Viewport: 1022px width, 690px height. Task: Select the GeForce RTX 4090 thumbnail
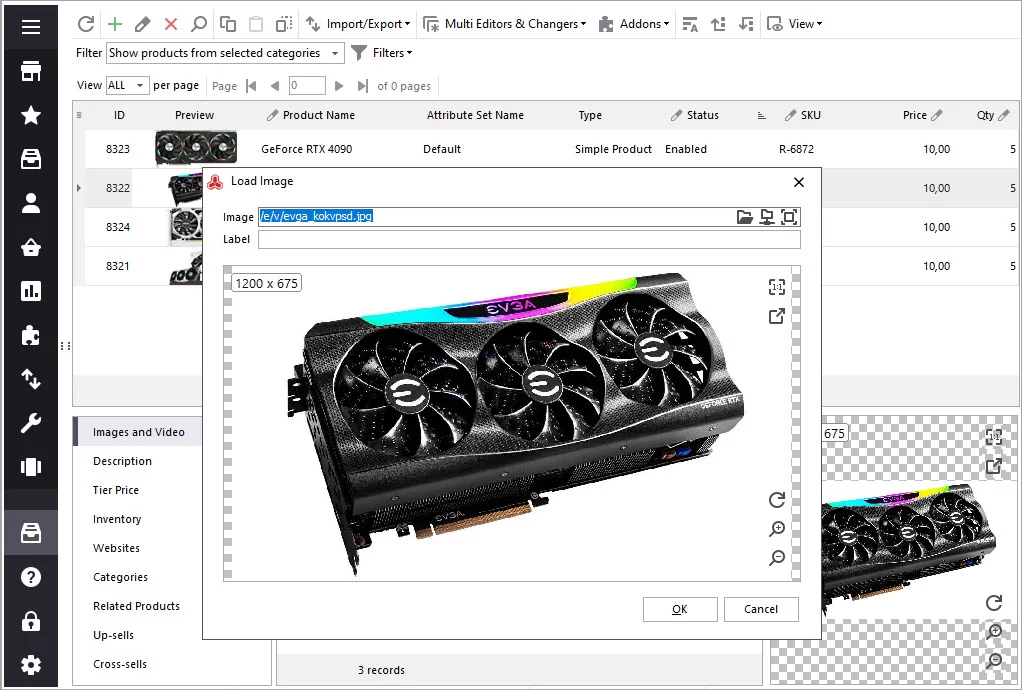pyautogui.click(x=196, y=149)
